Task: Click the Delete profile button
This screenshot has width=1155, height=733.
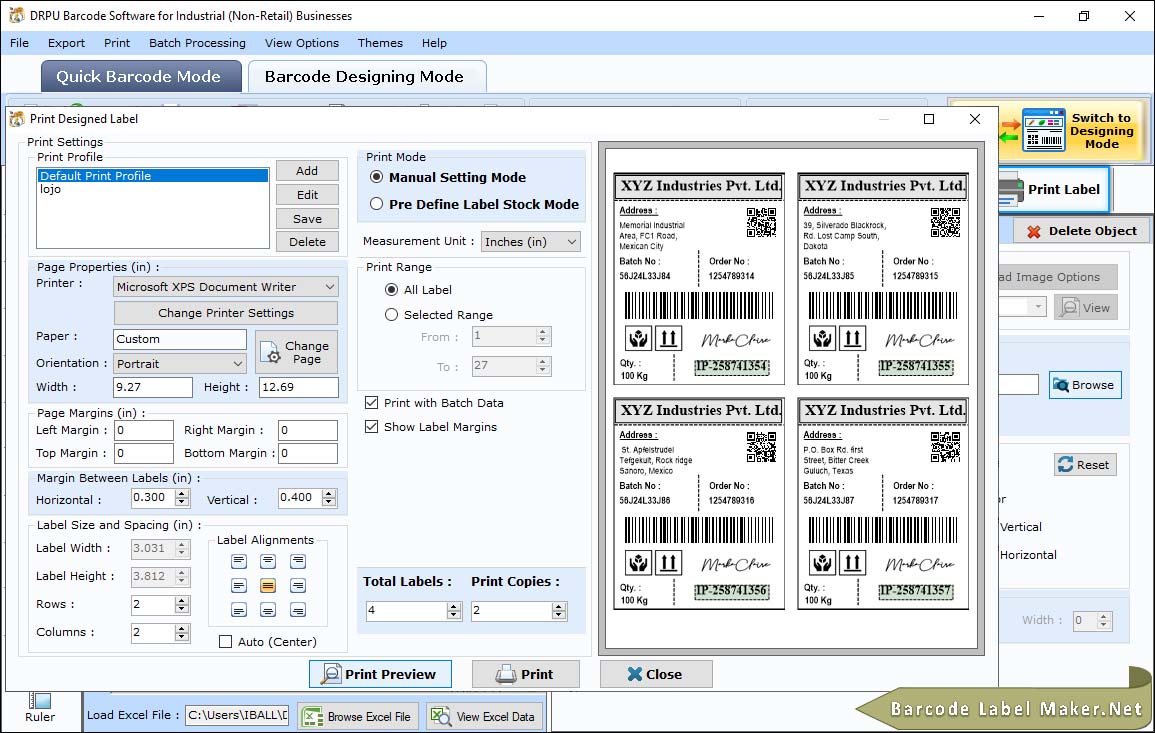Action: [307, 242]
